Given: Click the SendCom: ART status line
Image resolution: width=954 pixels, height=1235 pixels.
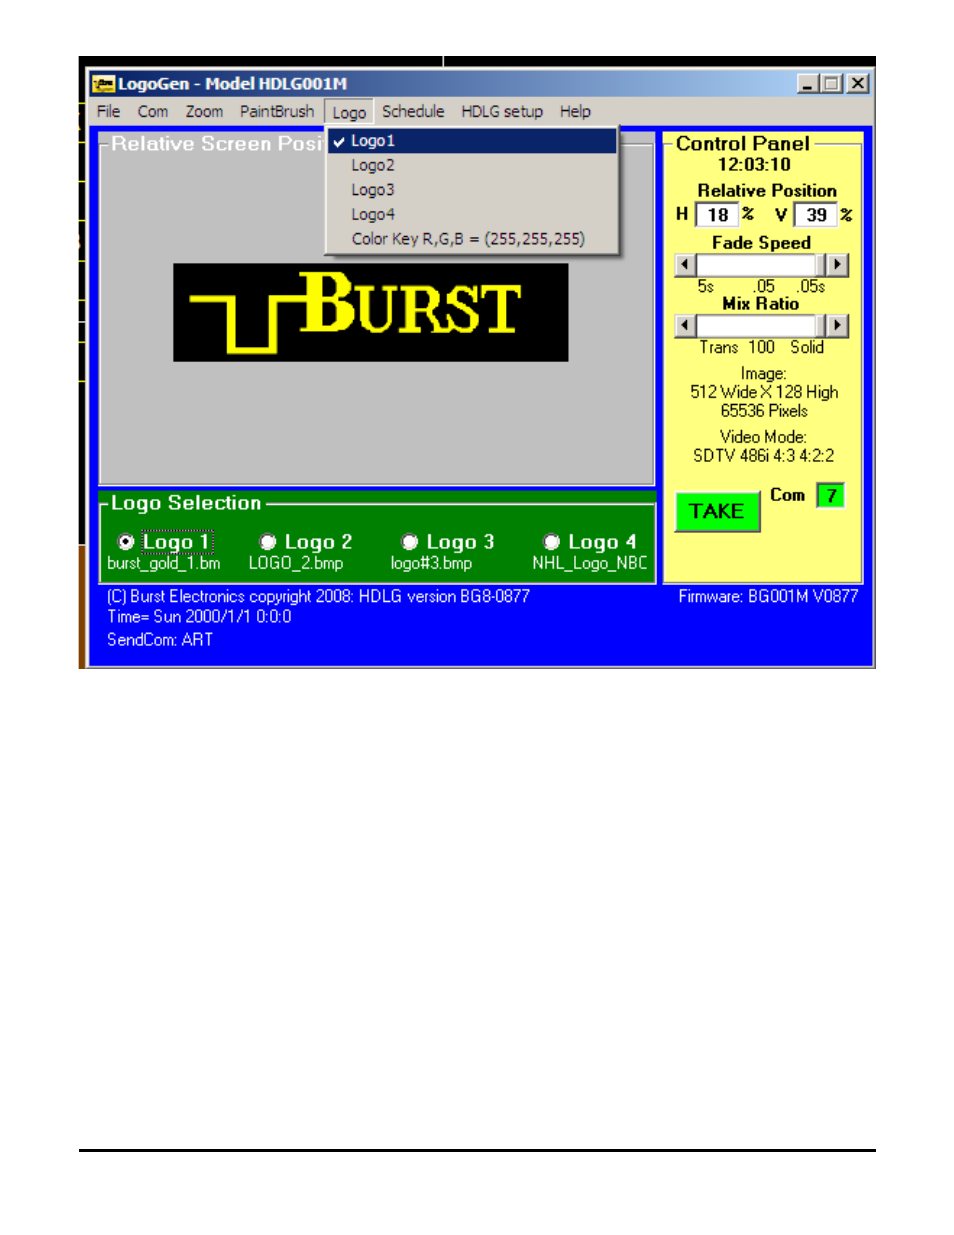Looking at the screenshot, I should pos(160,640).
